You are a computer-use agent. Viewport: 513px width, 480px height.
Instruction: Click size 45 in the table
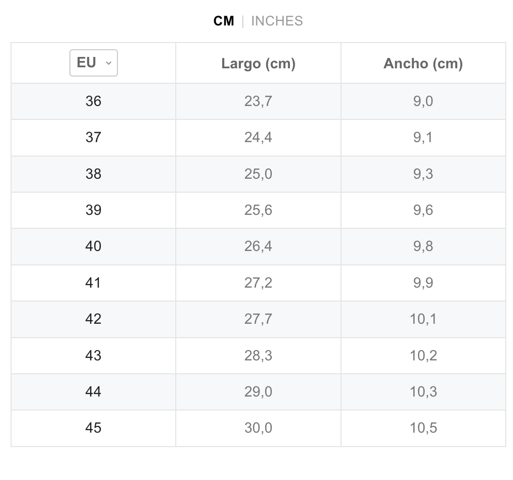[x=93, y=428]
